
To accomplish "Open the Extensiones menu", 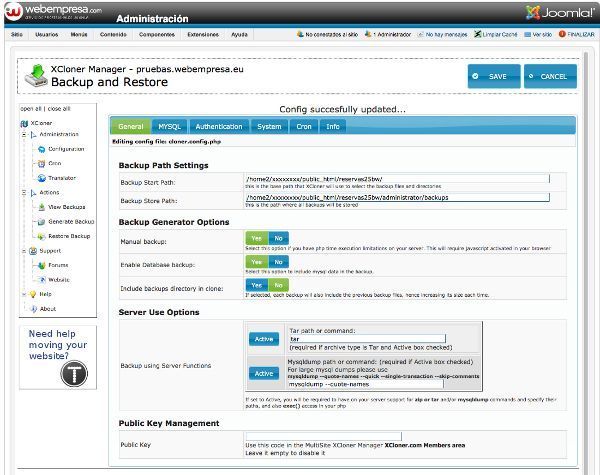I will tap(203, 34).
